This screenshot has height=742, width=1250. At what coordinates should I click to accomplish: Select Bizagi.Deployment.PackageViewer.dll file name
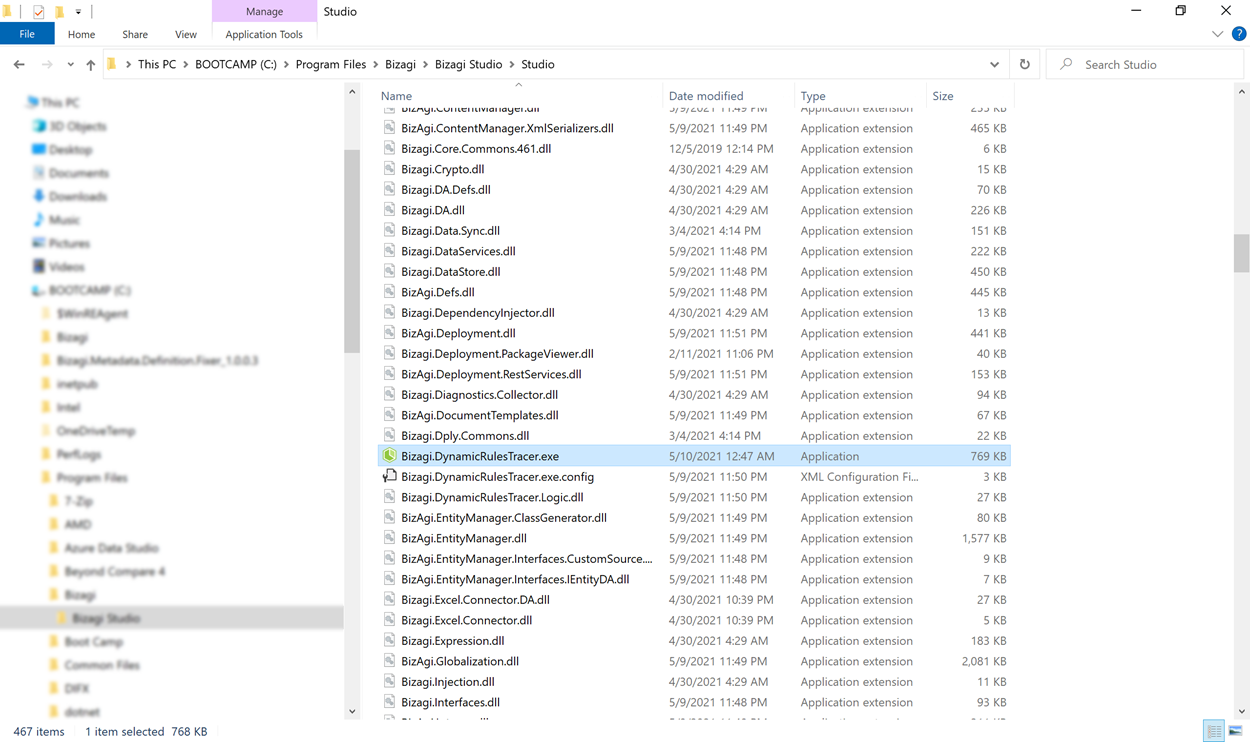tap(497, 354)
